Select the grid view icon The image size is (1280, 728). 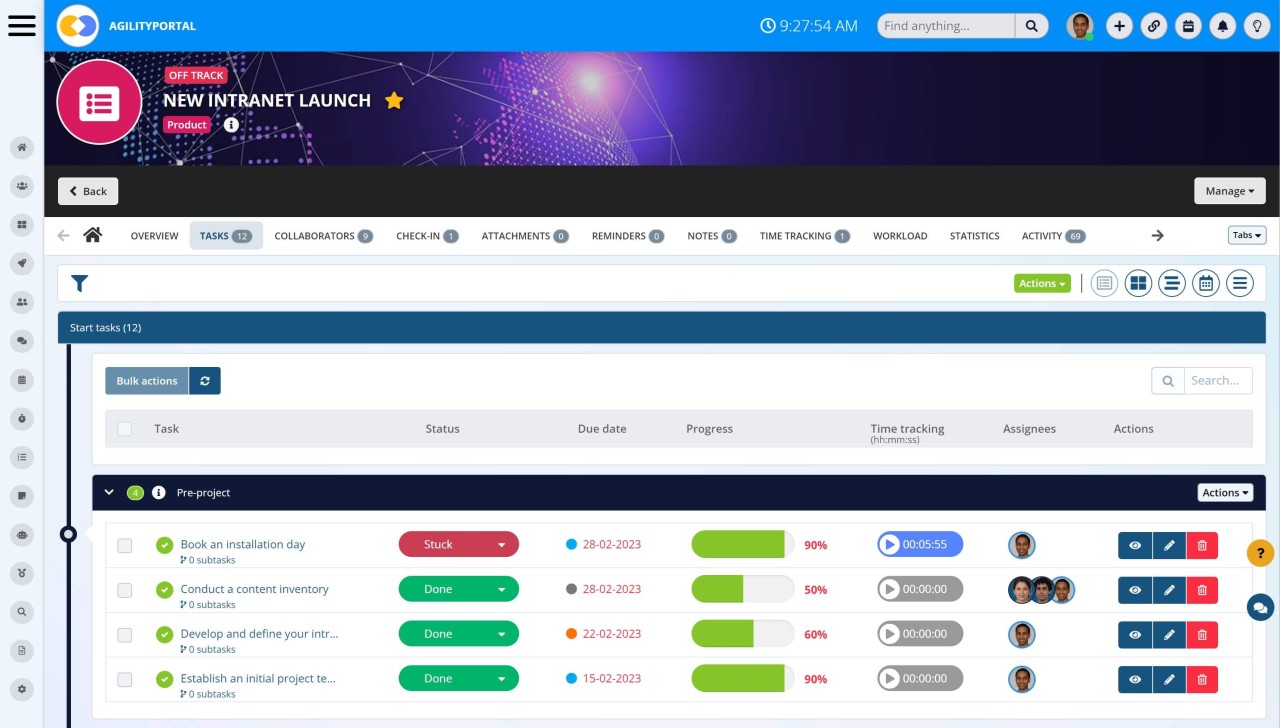1138,283
